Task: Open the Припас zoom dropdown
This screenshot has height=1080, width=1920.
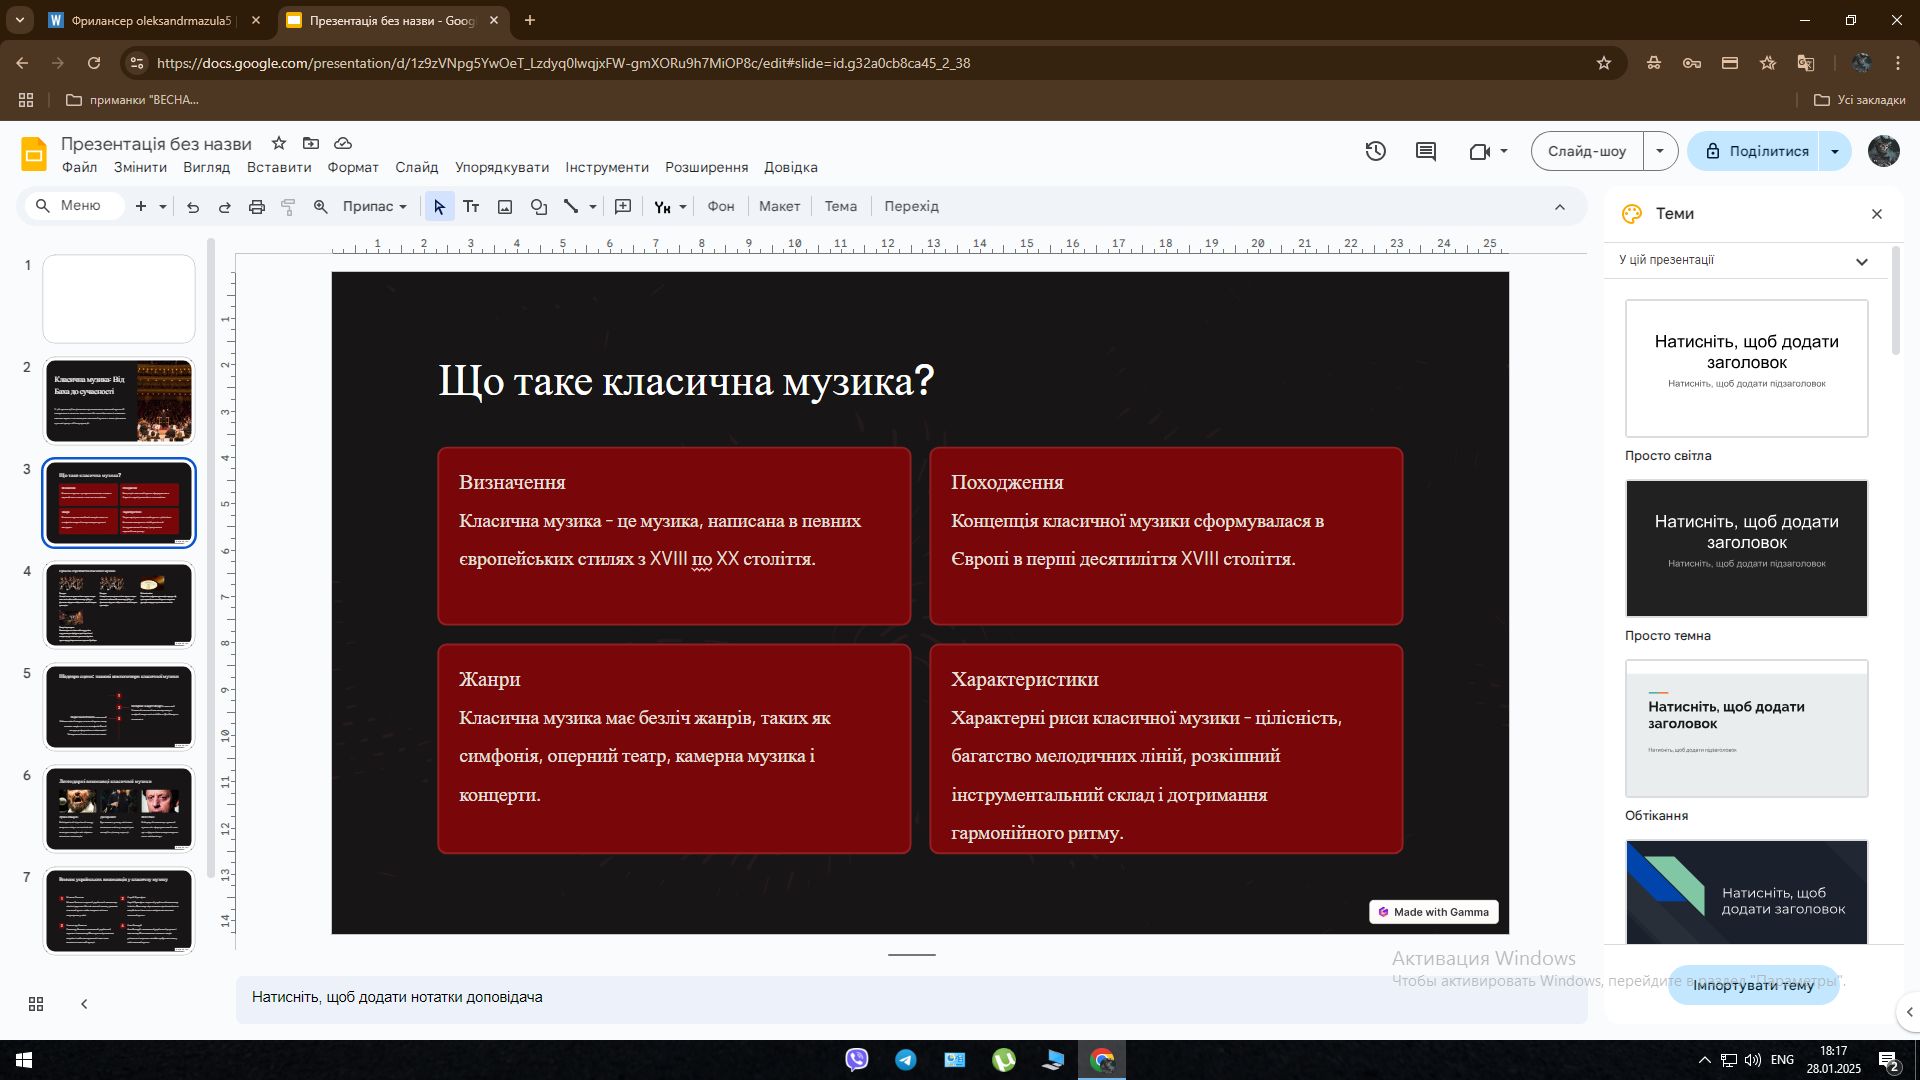Action: pyautogui.click(x=375, y=207)
